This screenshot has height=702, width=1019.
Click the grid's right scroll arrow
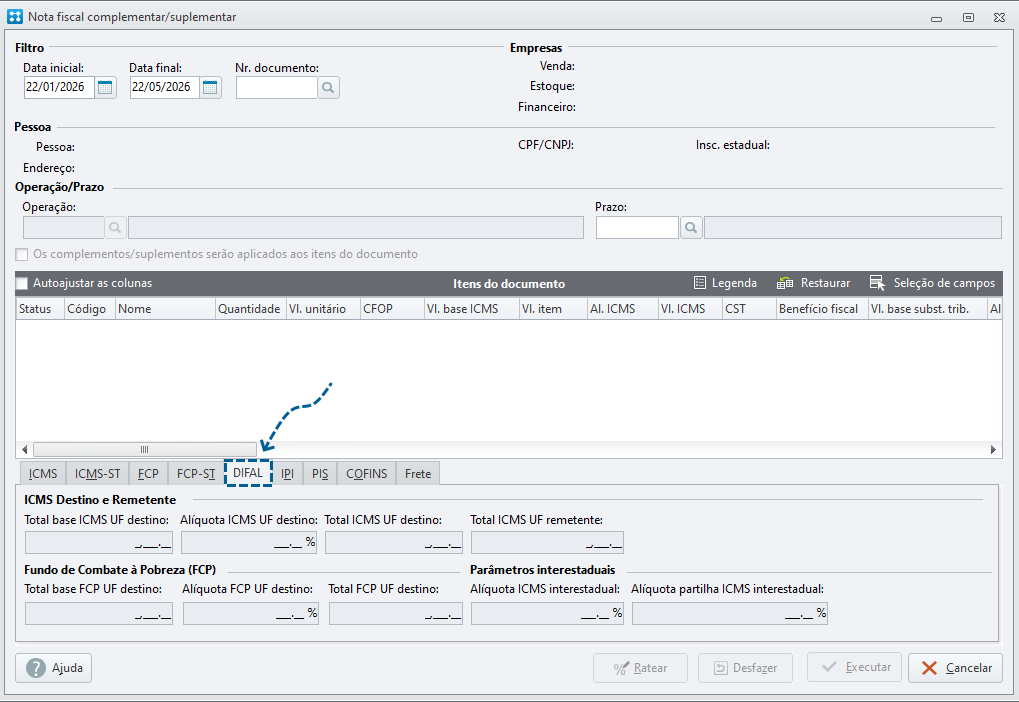tap(993, 449)
